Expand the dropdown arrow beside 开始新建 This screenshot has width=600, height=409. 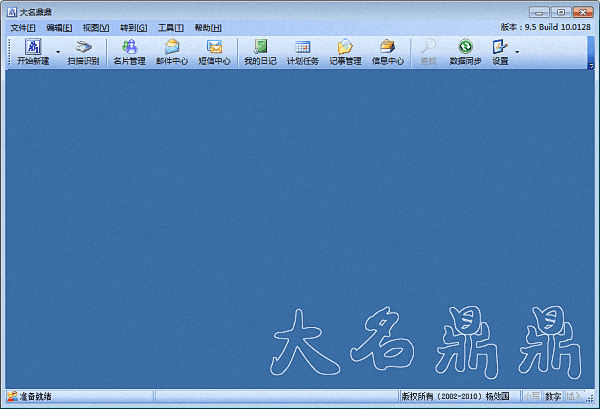[58, 51]
